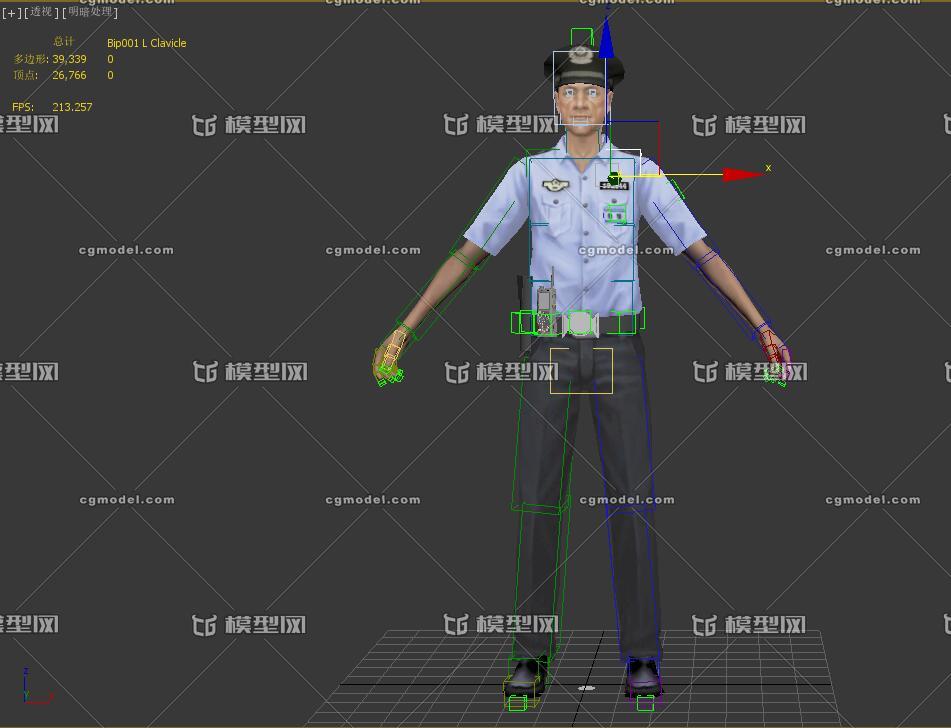Select the red wireframe hand bones
951x728 pixels.
[770, 357]
